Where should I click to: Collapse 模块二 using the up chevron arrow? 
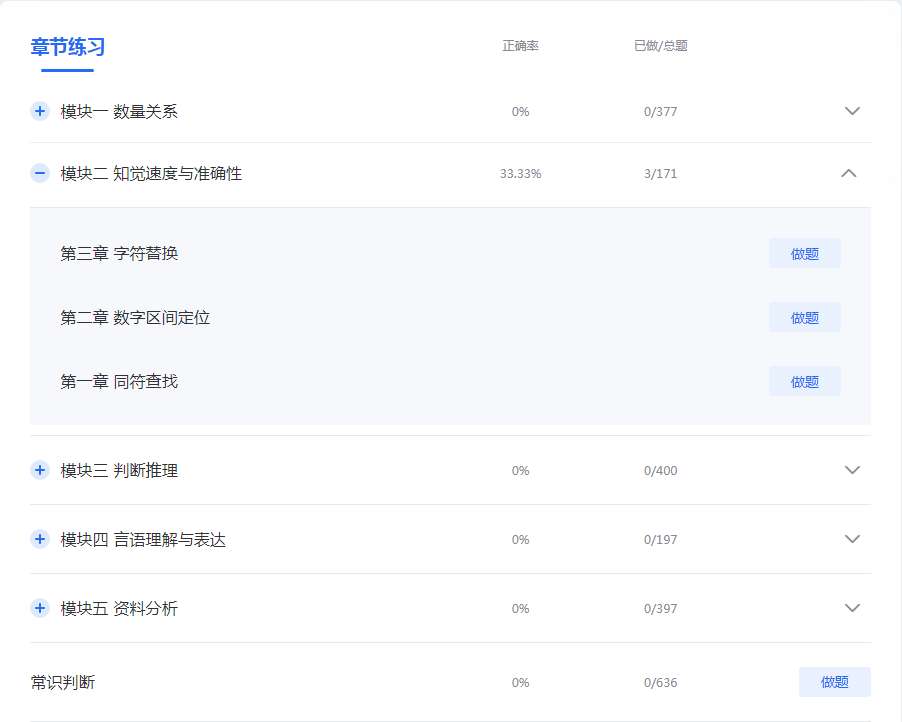point(849,173)
